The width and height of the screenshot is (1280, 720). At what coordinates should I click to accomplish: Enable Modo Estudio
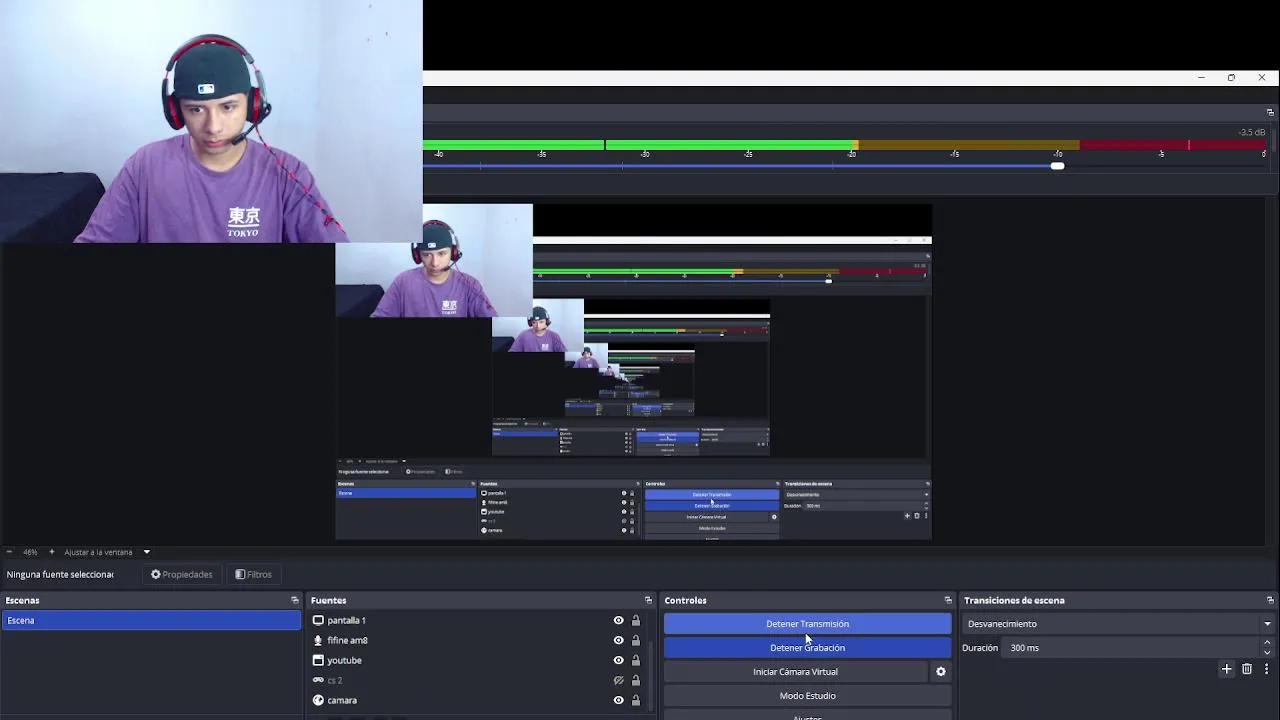coord(807,696)
